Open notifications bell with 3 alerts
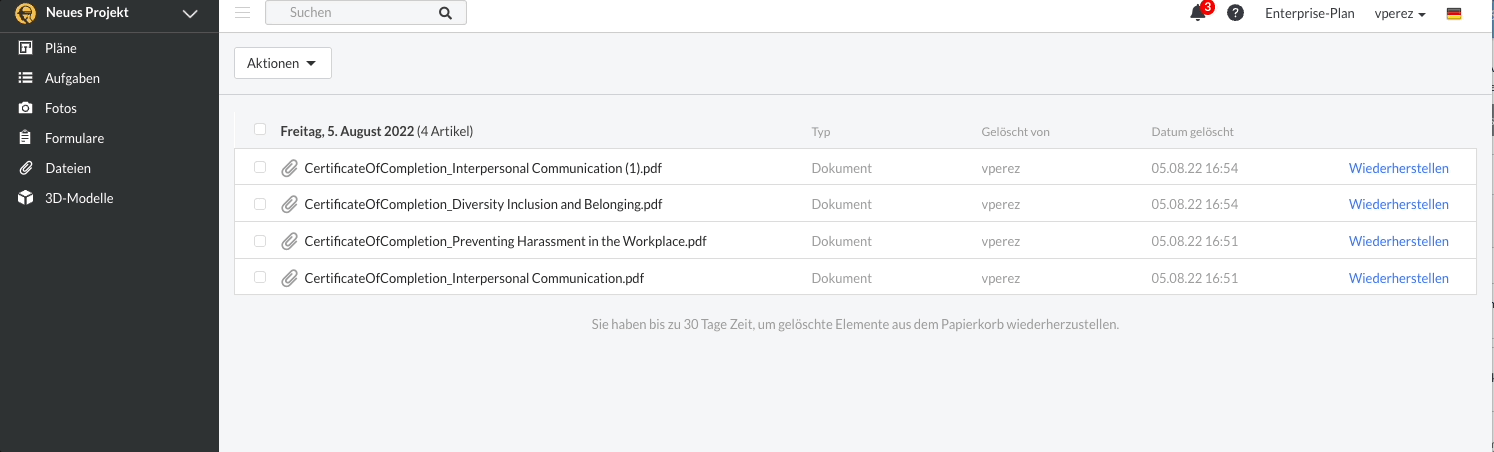Screen dimensions: 1494x452 [x=1198, y=13]
